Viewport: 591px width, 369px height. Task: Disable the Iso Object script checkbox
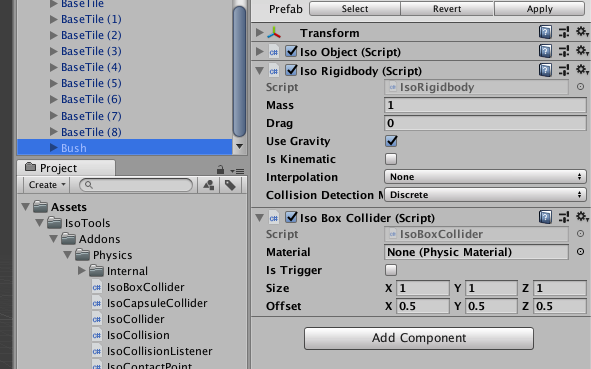tap(291, 51)
